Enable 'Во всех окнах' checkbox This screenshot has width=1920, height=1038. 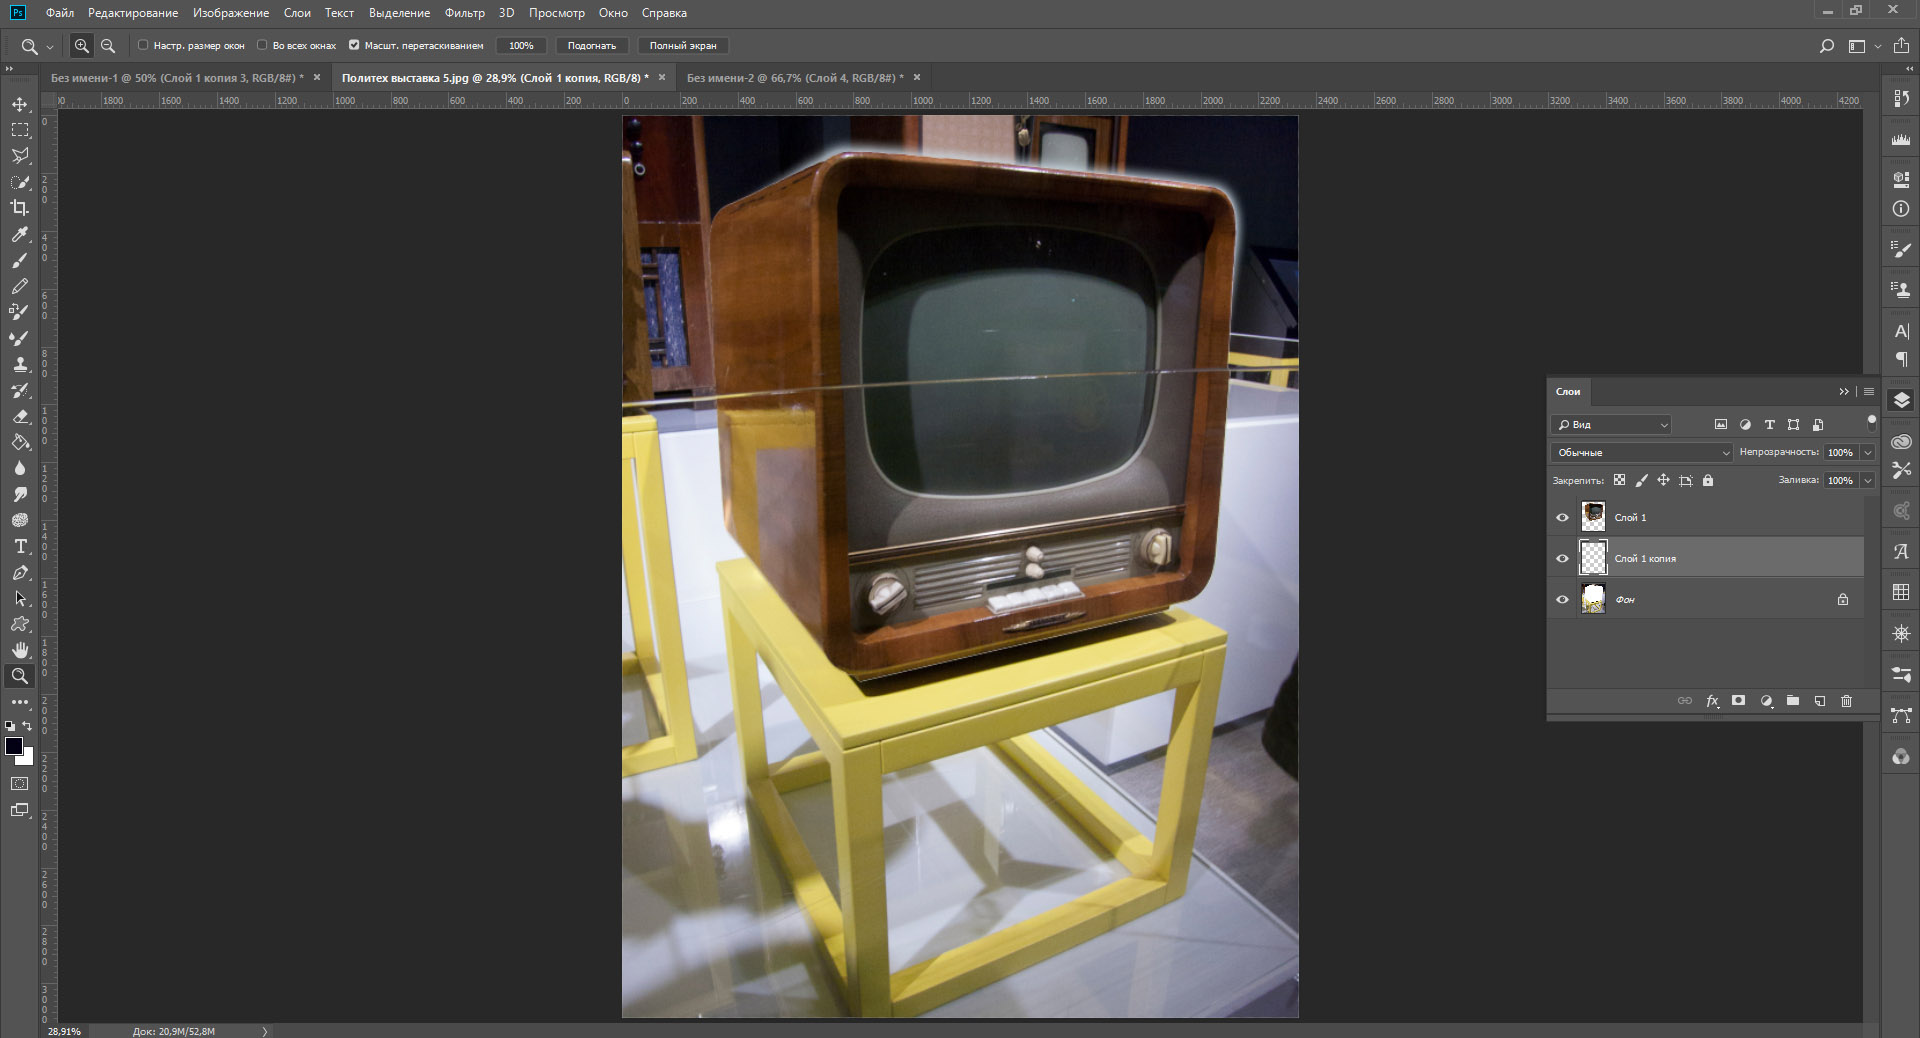[x=262, y=45]
